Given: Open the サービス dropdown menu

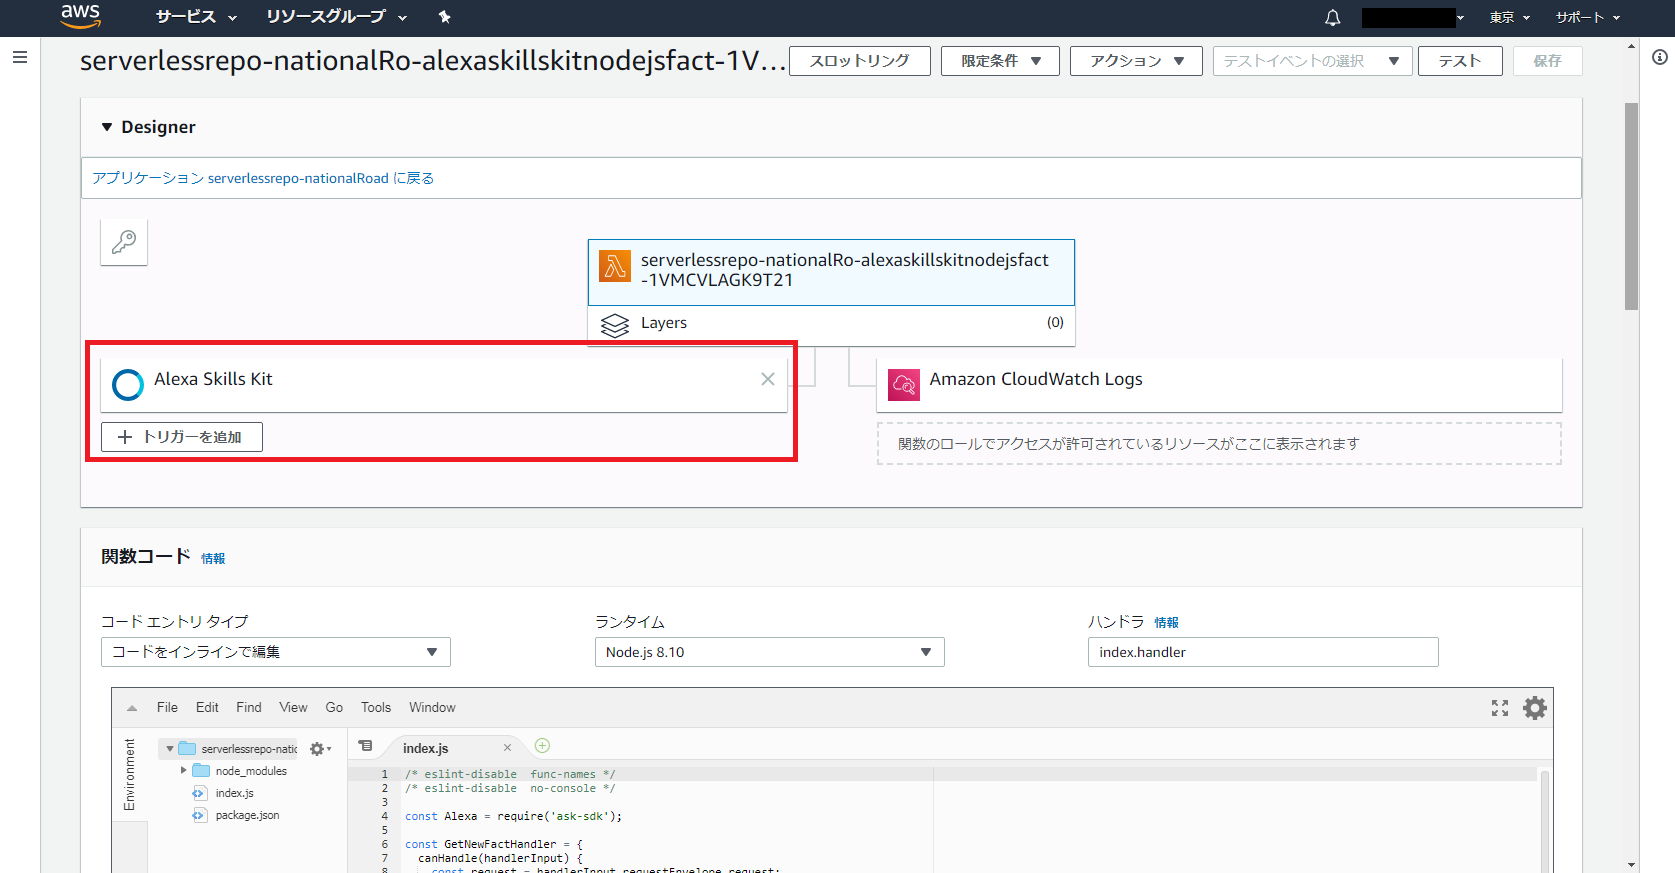Looking at the screenshot, I should click(x=196, y=17).
